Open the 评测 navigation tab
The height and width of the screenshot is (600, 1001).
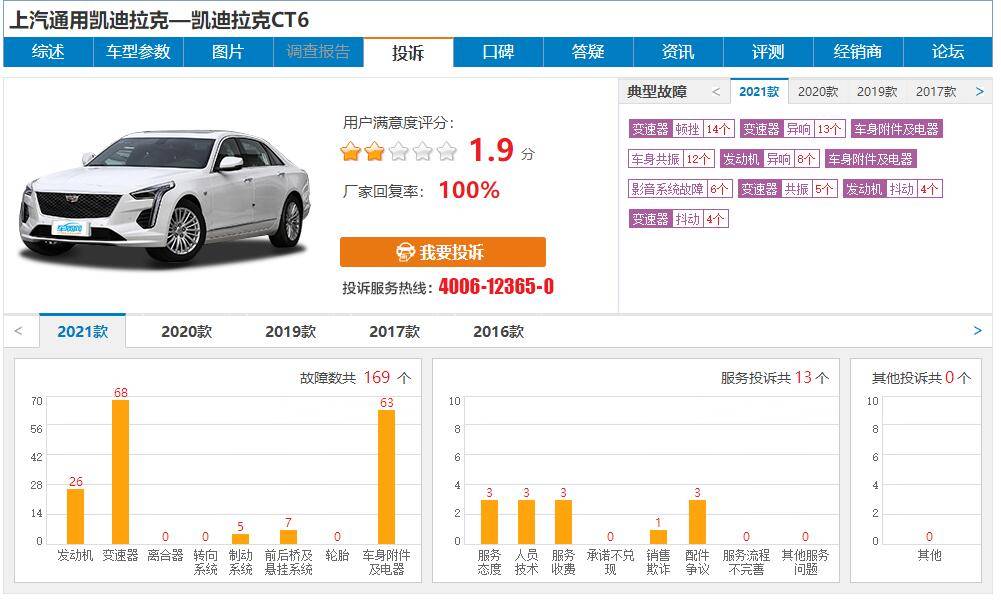click(768, 52)
